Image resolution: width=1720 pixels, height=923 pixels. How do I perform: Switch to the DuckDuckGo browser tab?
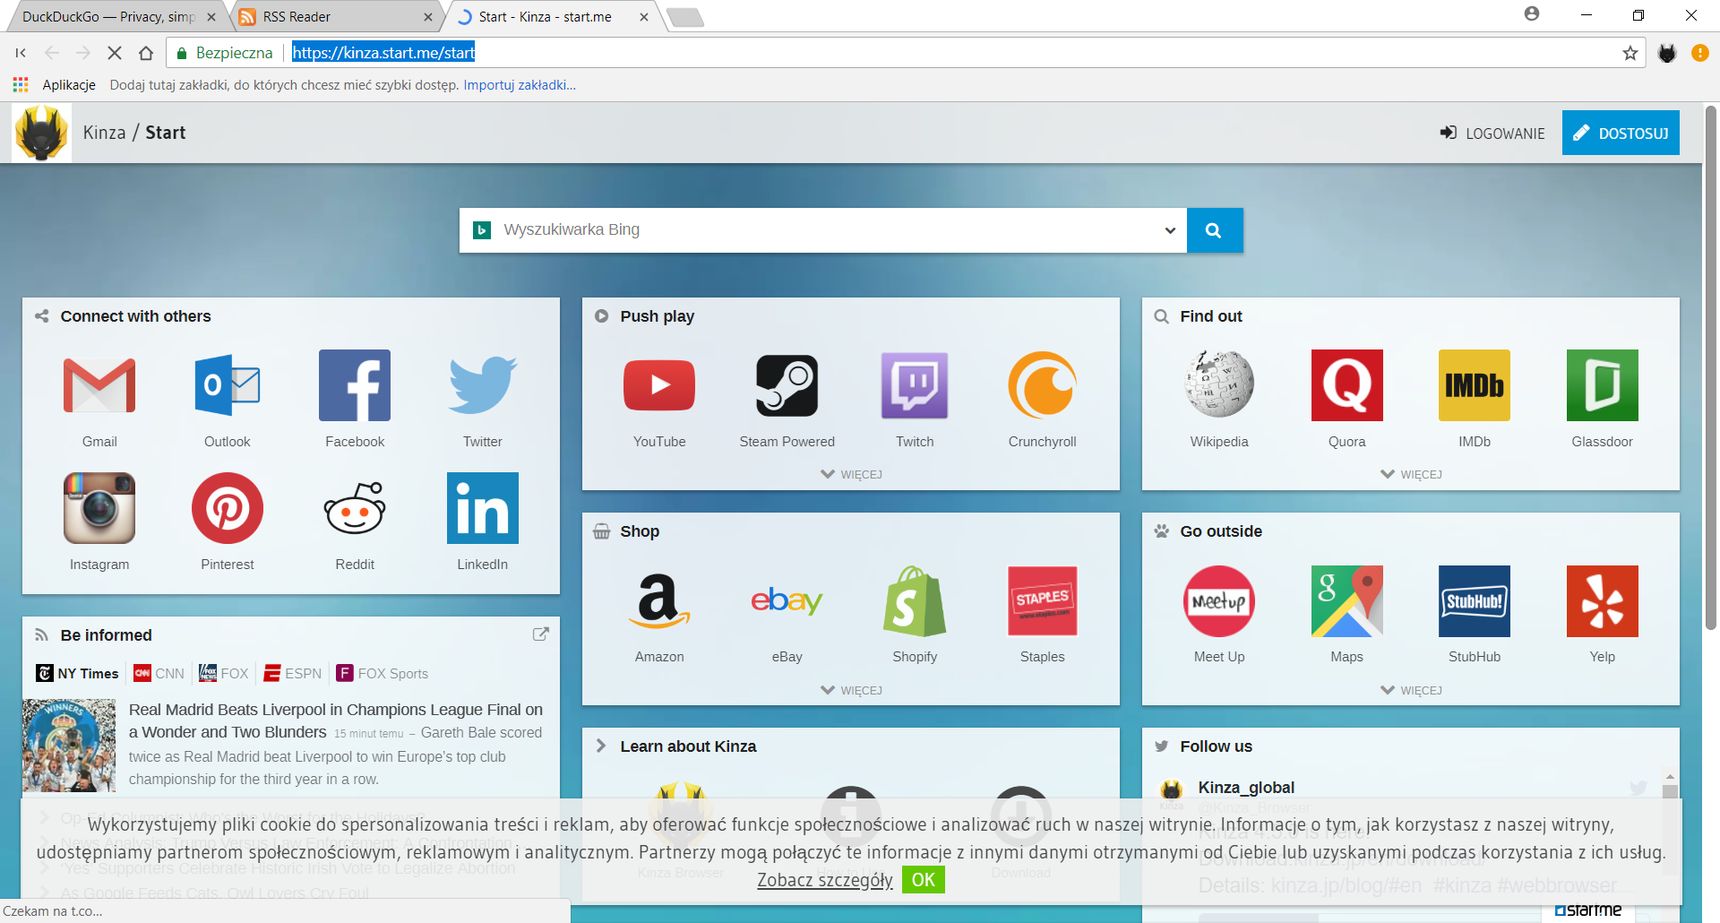[x=118, y=17]
